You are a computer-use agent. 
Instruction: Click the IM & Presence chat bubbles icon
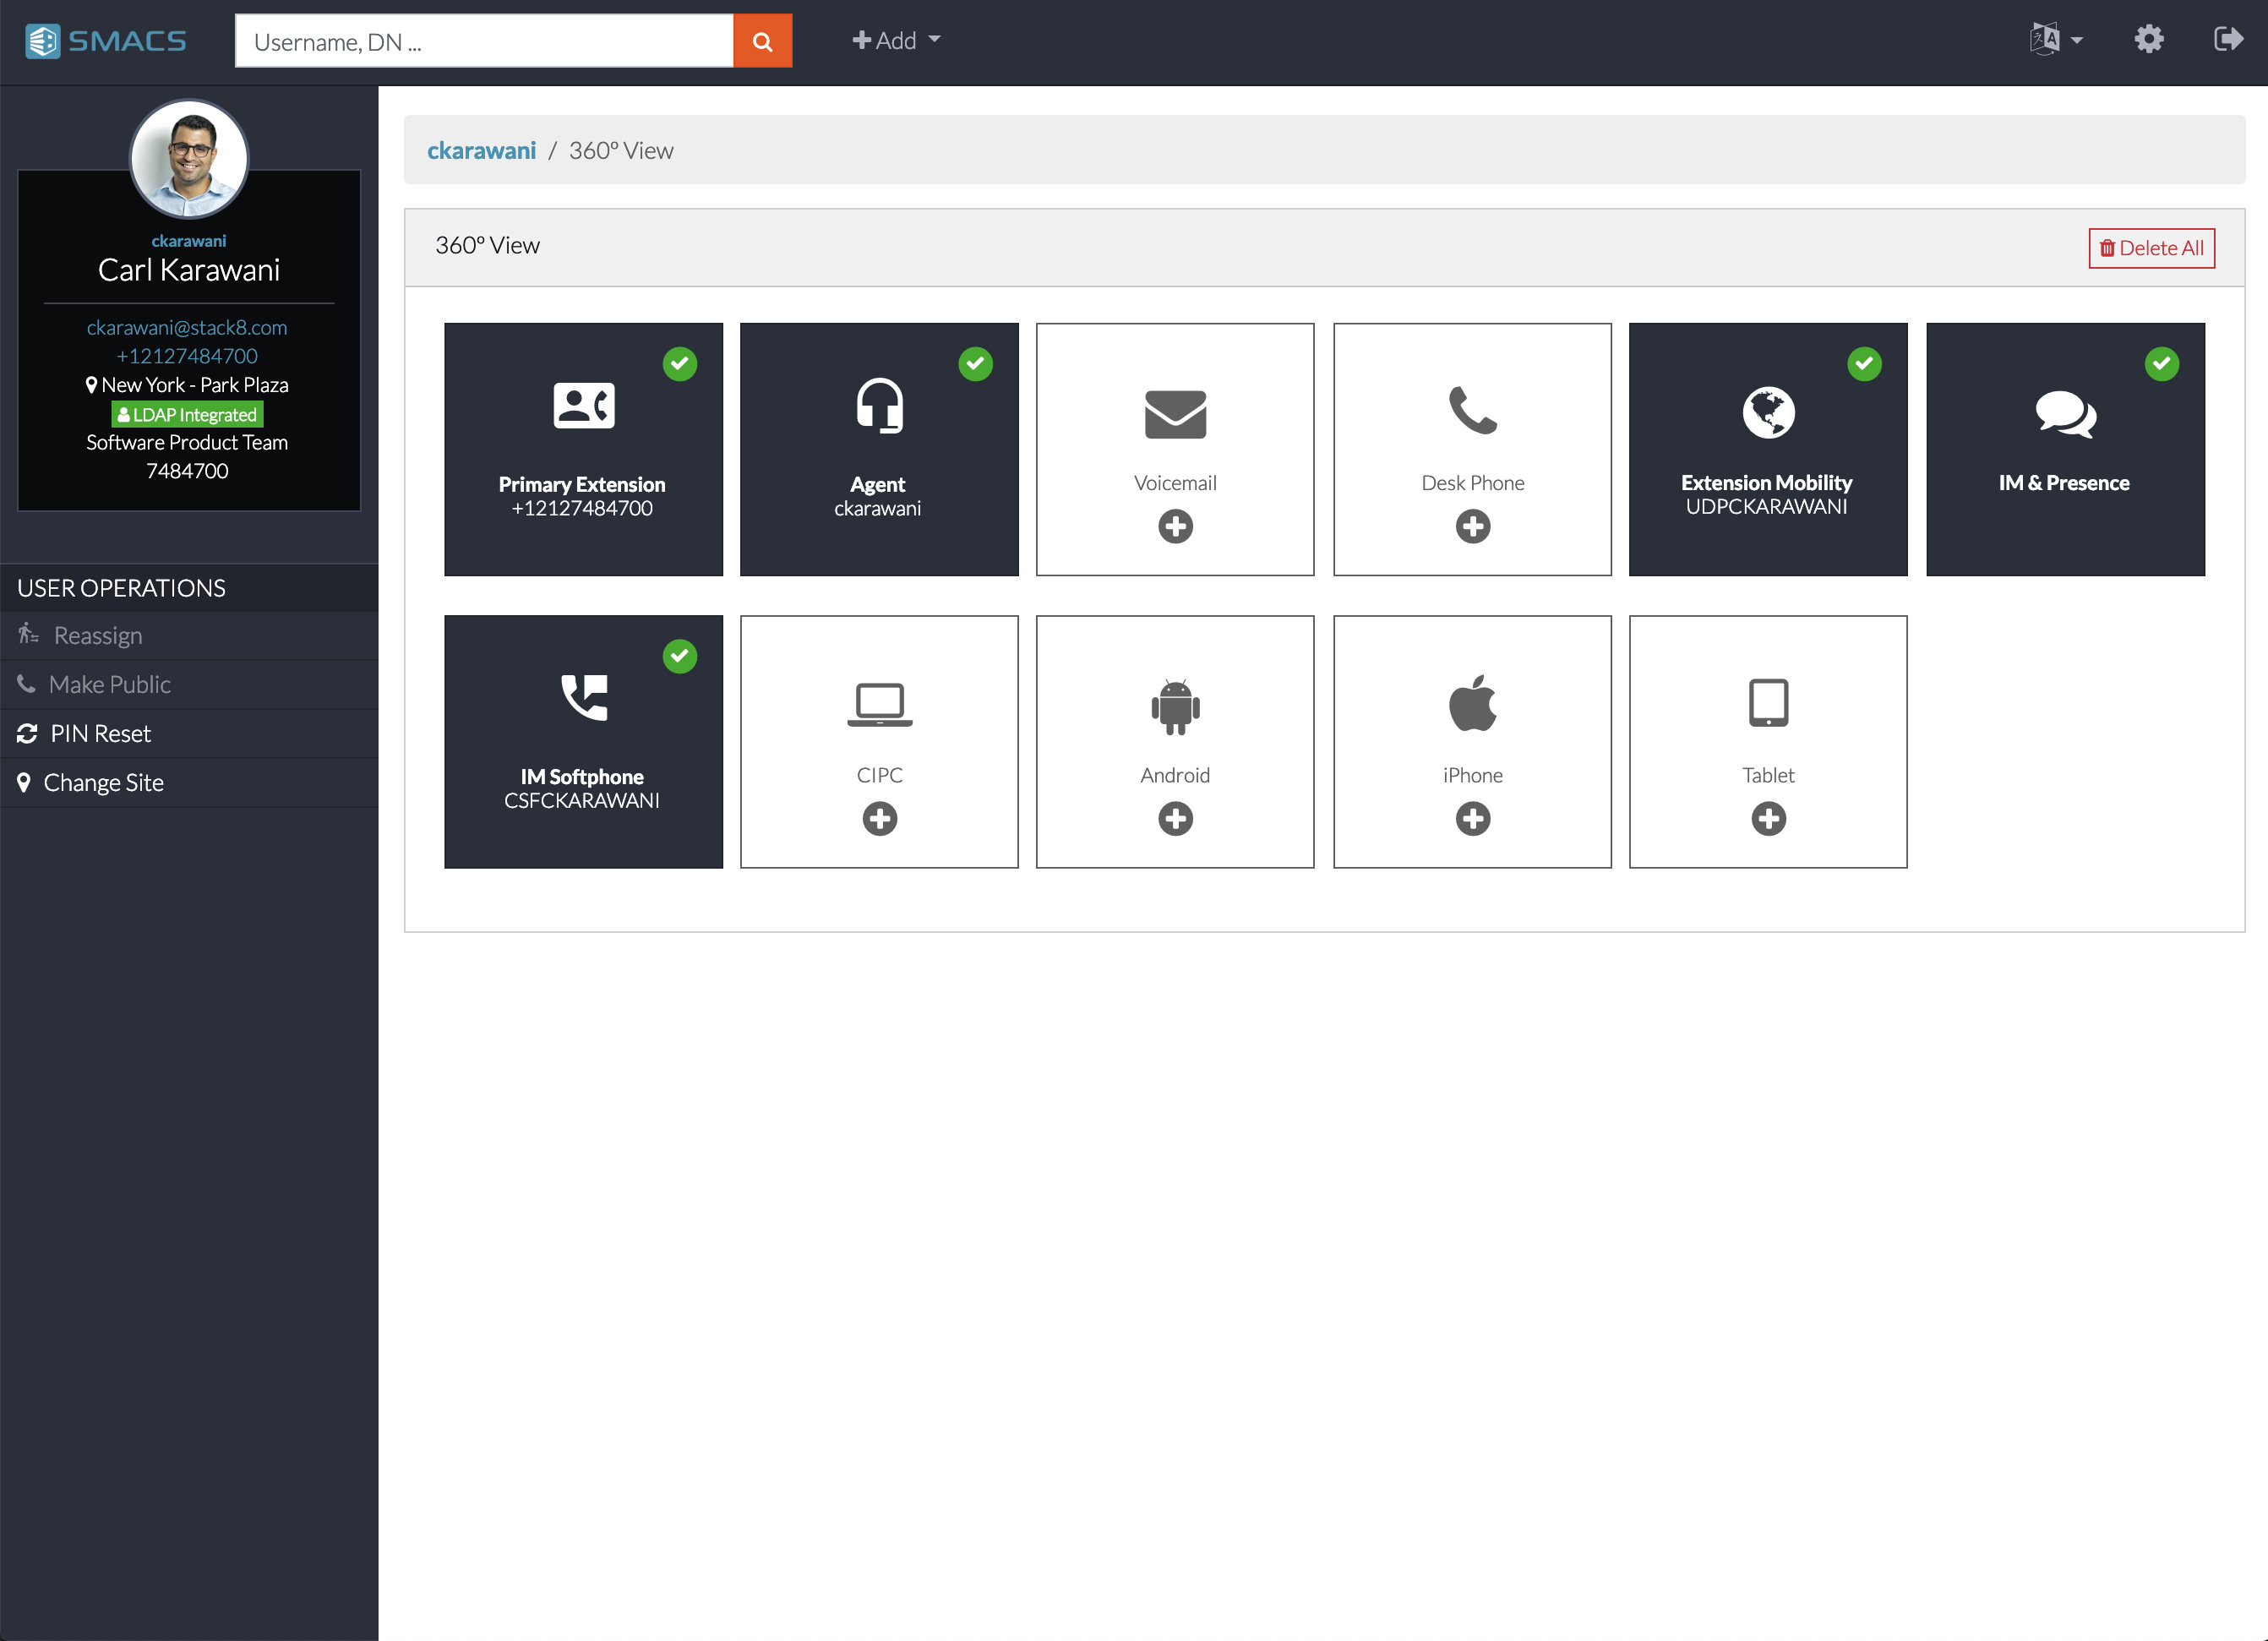tap(2065, 413)
